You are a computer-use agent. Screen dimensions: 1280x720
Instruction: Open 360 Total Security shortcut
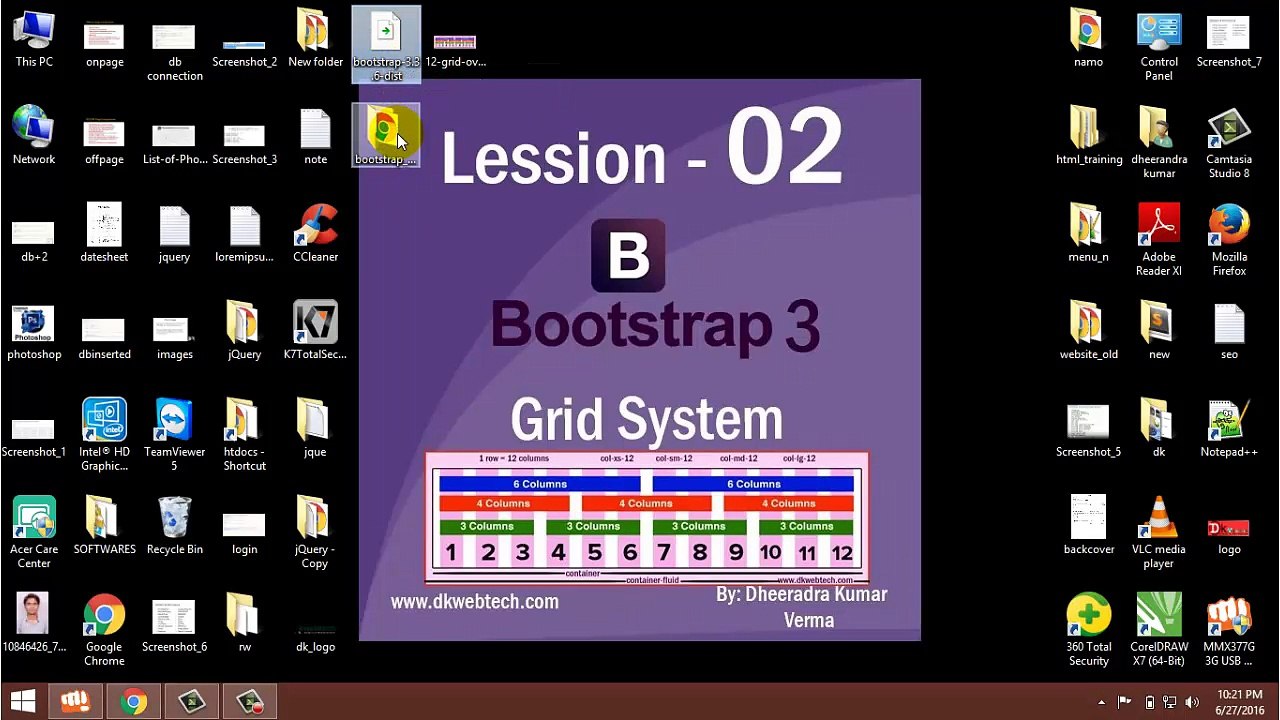(1088, 630)
